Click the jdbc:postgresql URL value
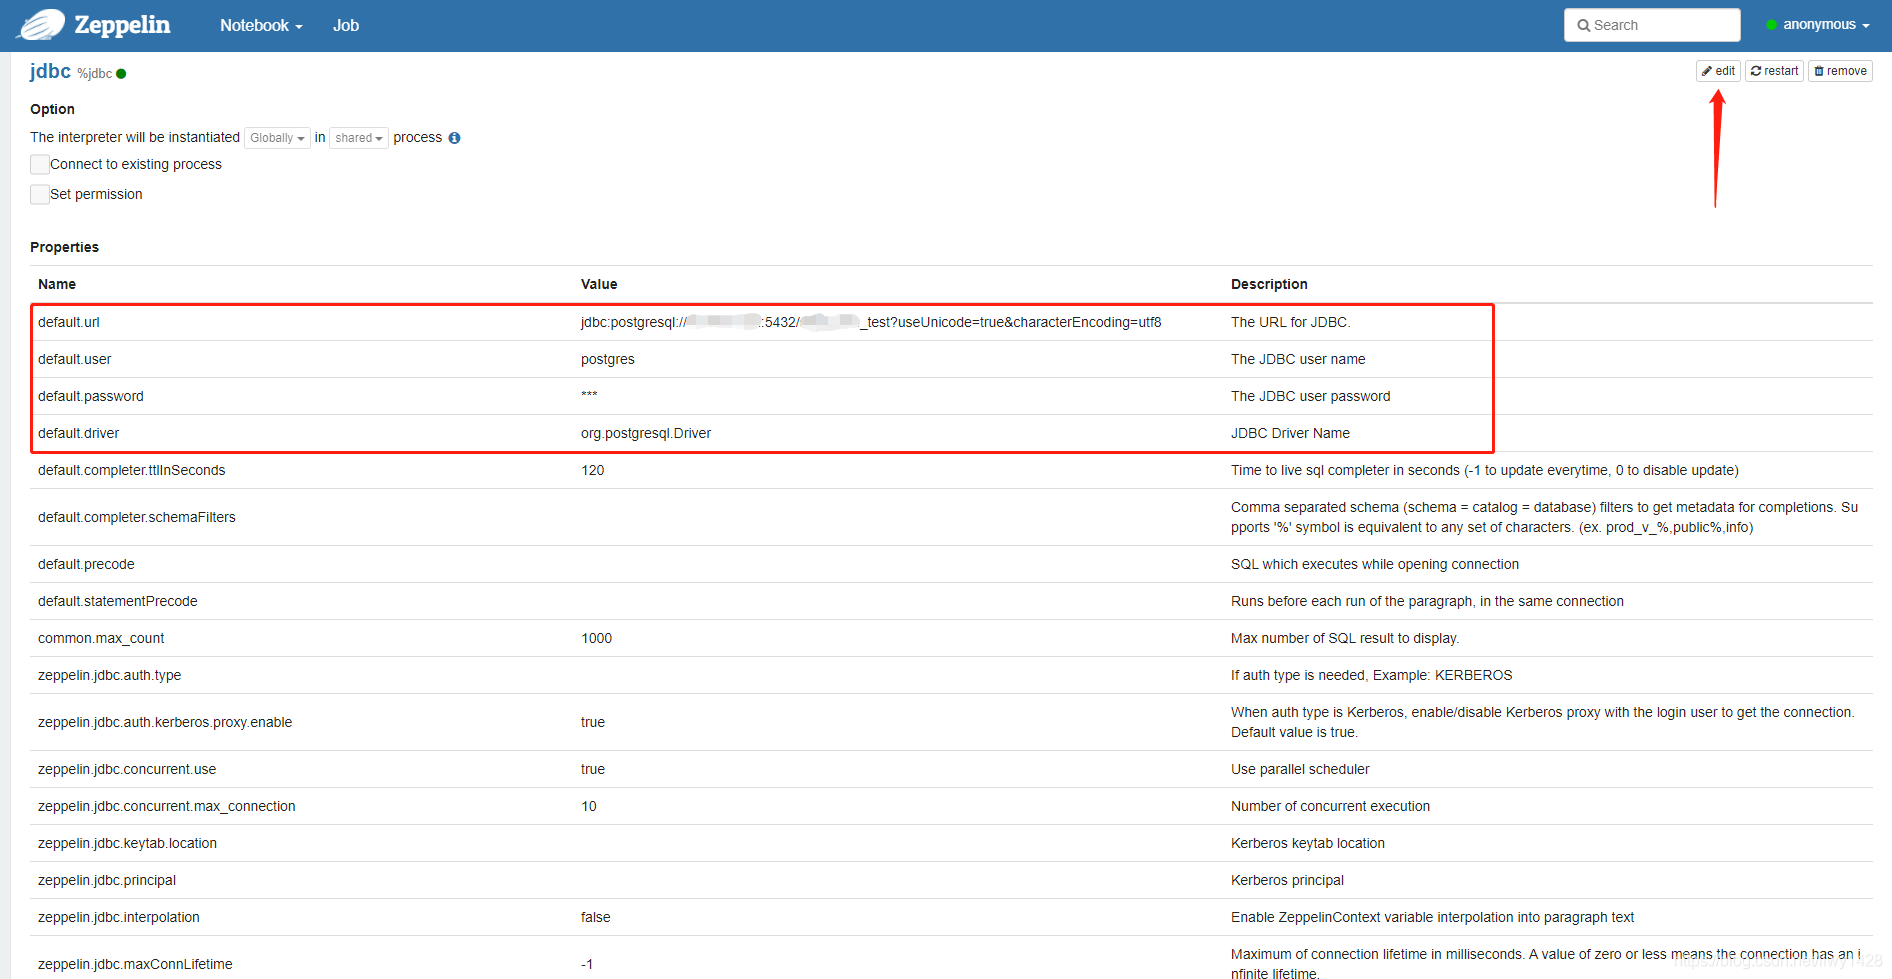The width and height of the screenshot is (1892, 979). 871,322
